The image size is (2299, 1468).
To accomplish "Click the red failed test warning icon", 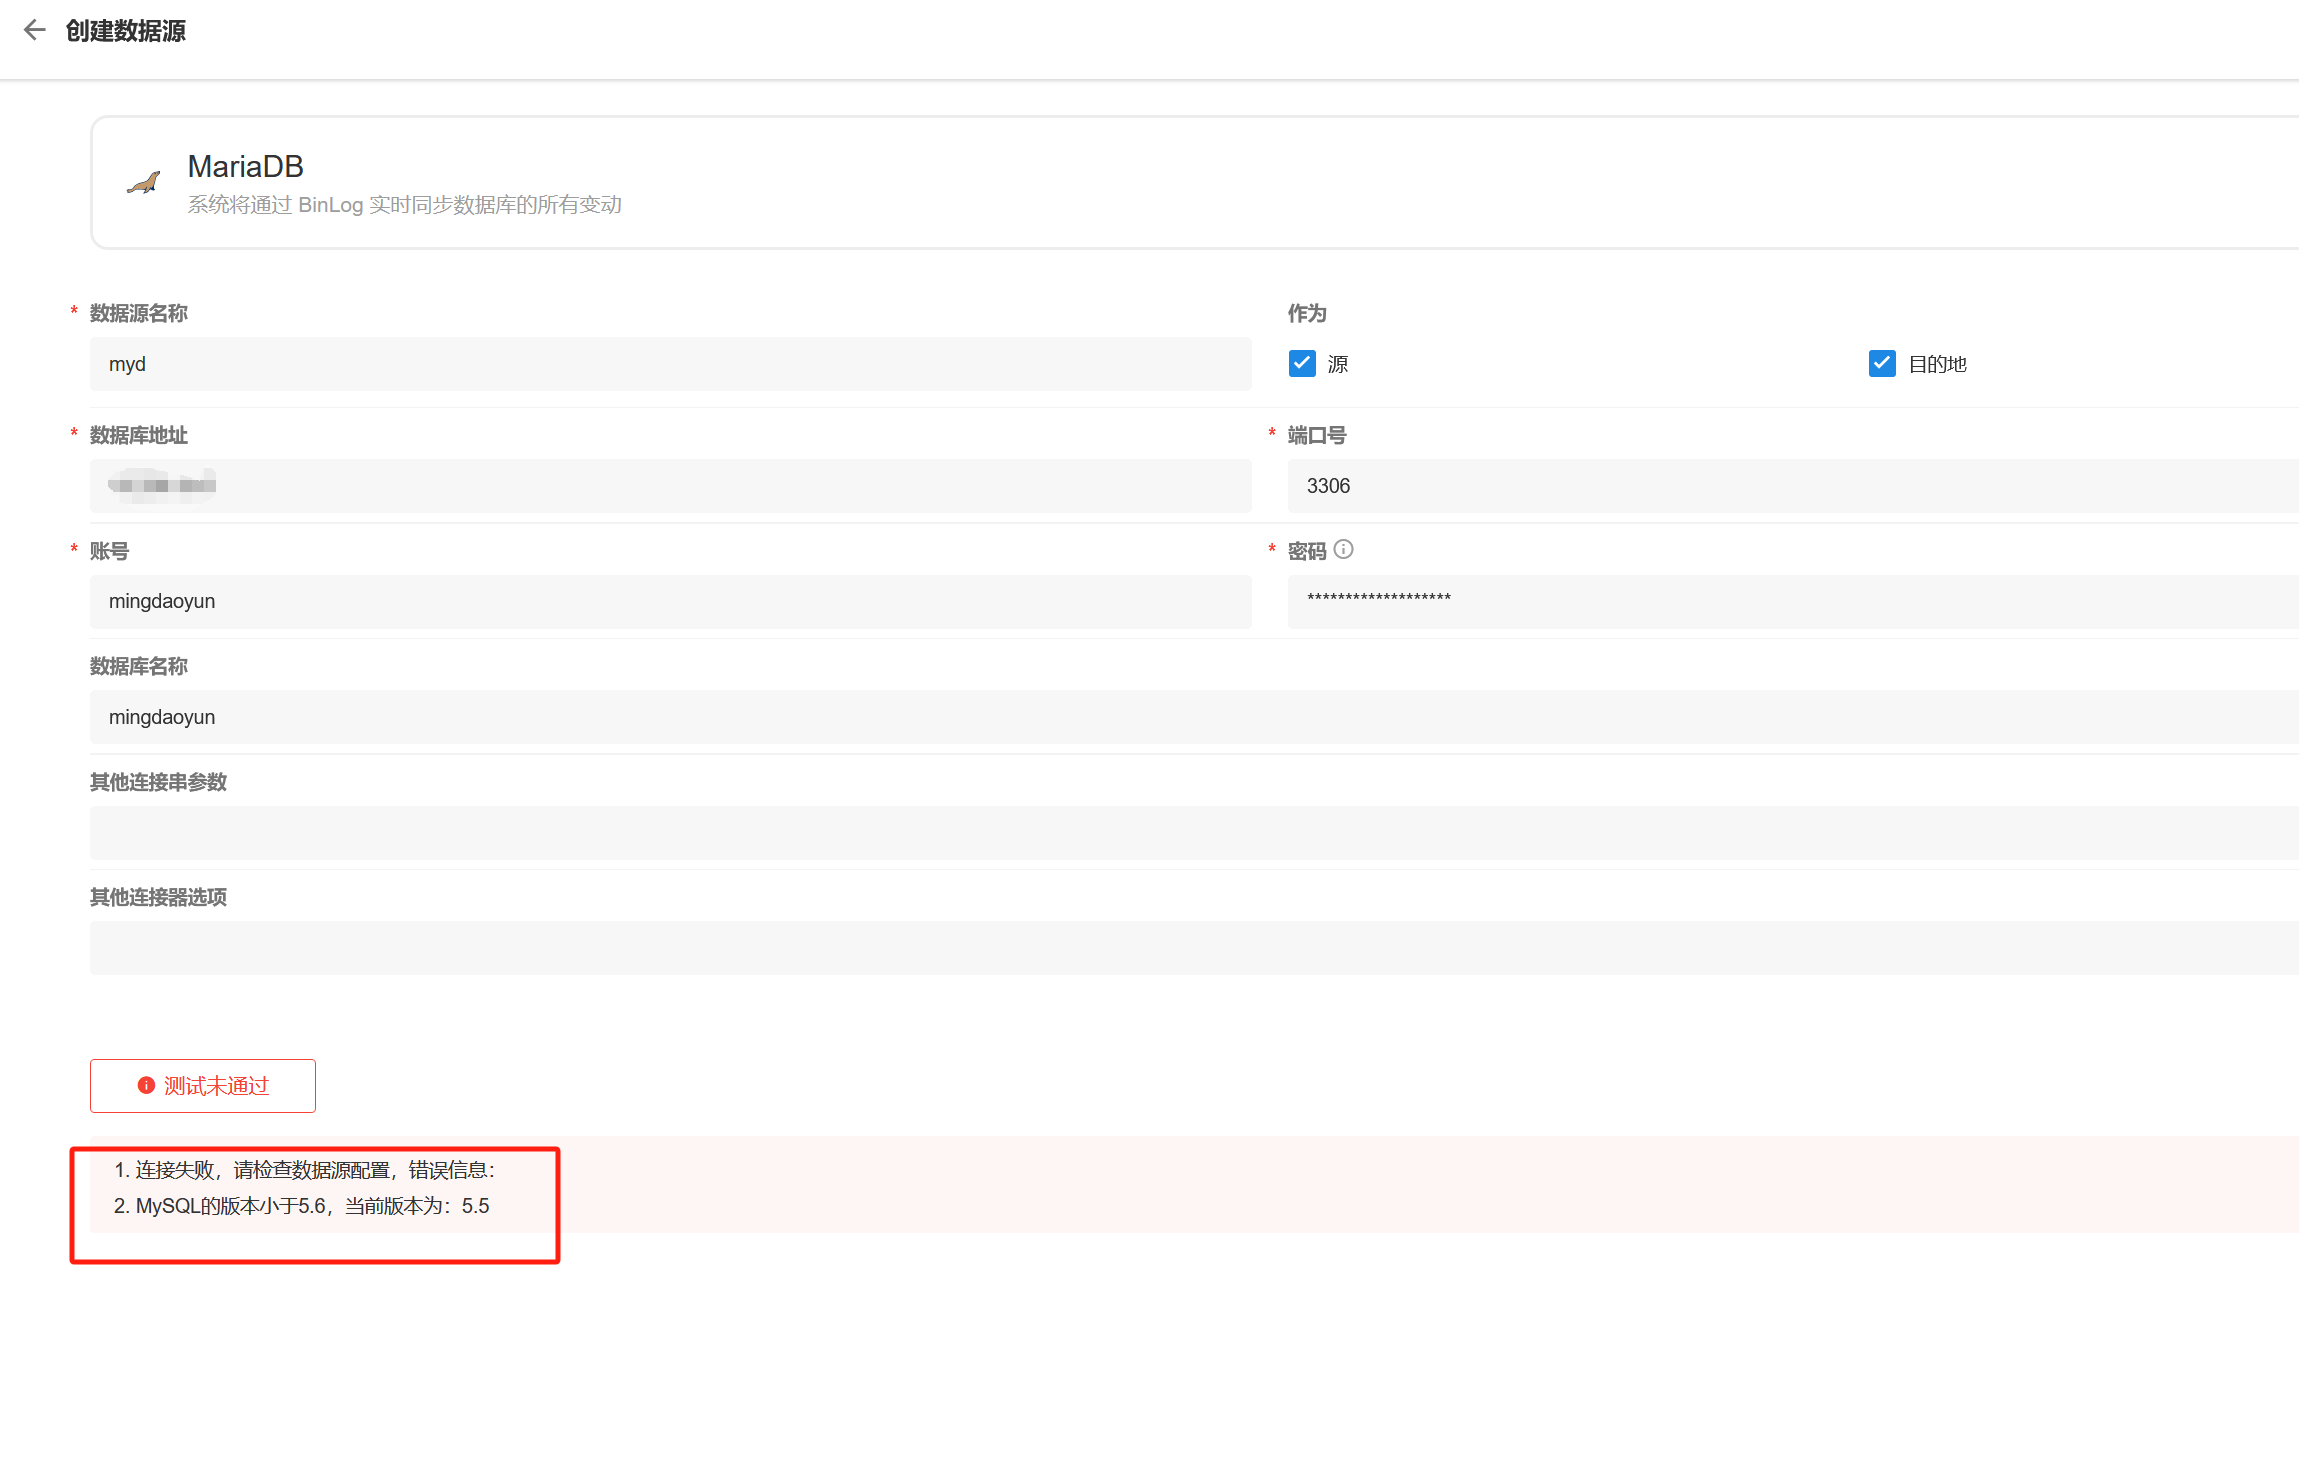I will 146,1086.
